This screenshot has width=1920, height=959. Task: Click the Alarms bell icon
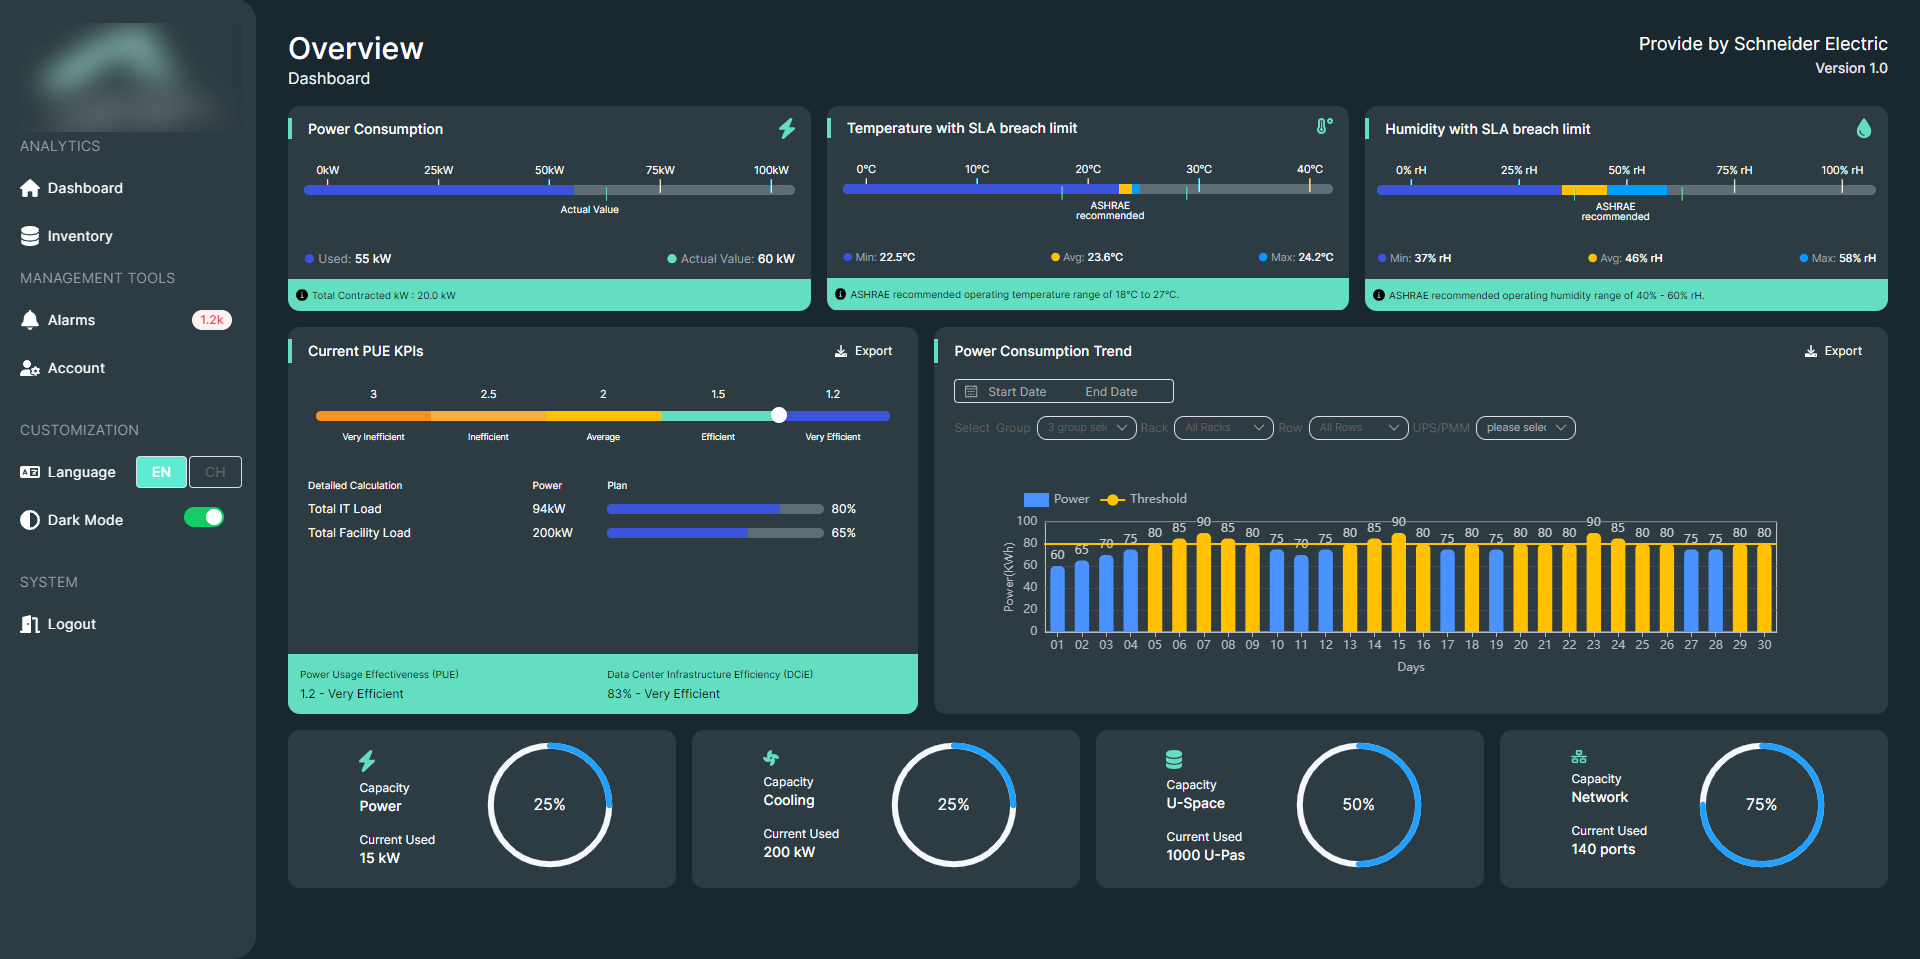[30, 320]
